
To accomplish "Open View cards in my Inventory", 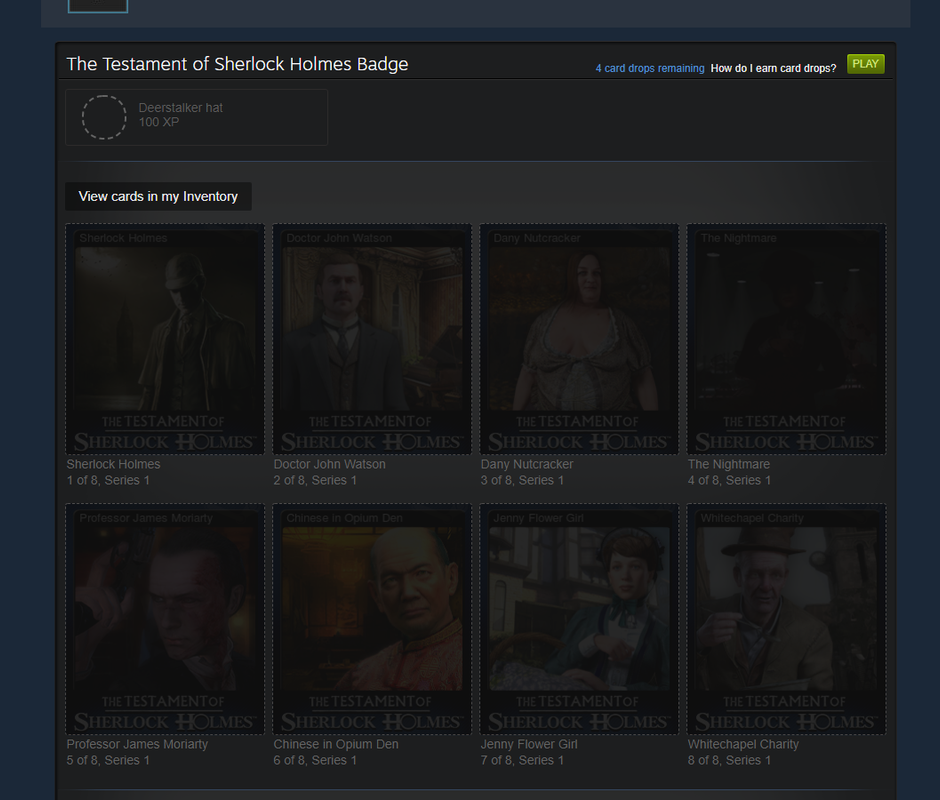I will point(158,196).
